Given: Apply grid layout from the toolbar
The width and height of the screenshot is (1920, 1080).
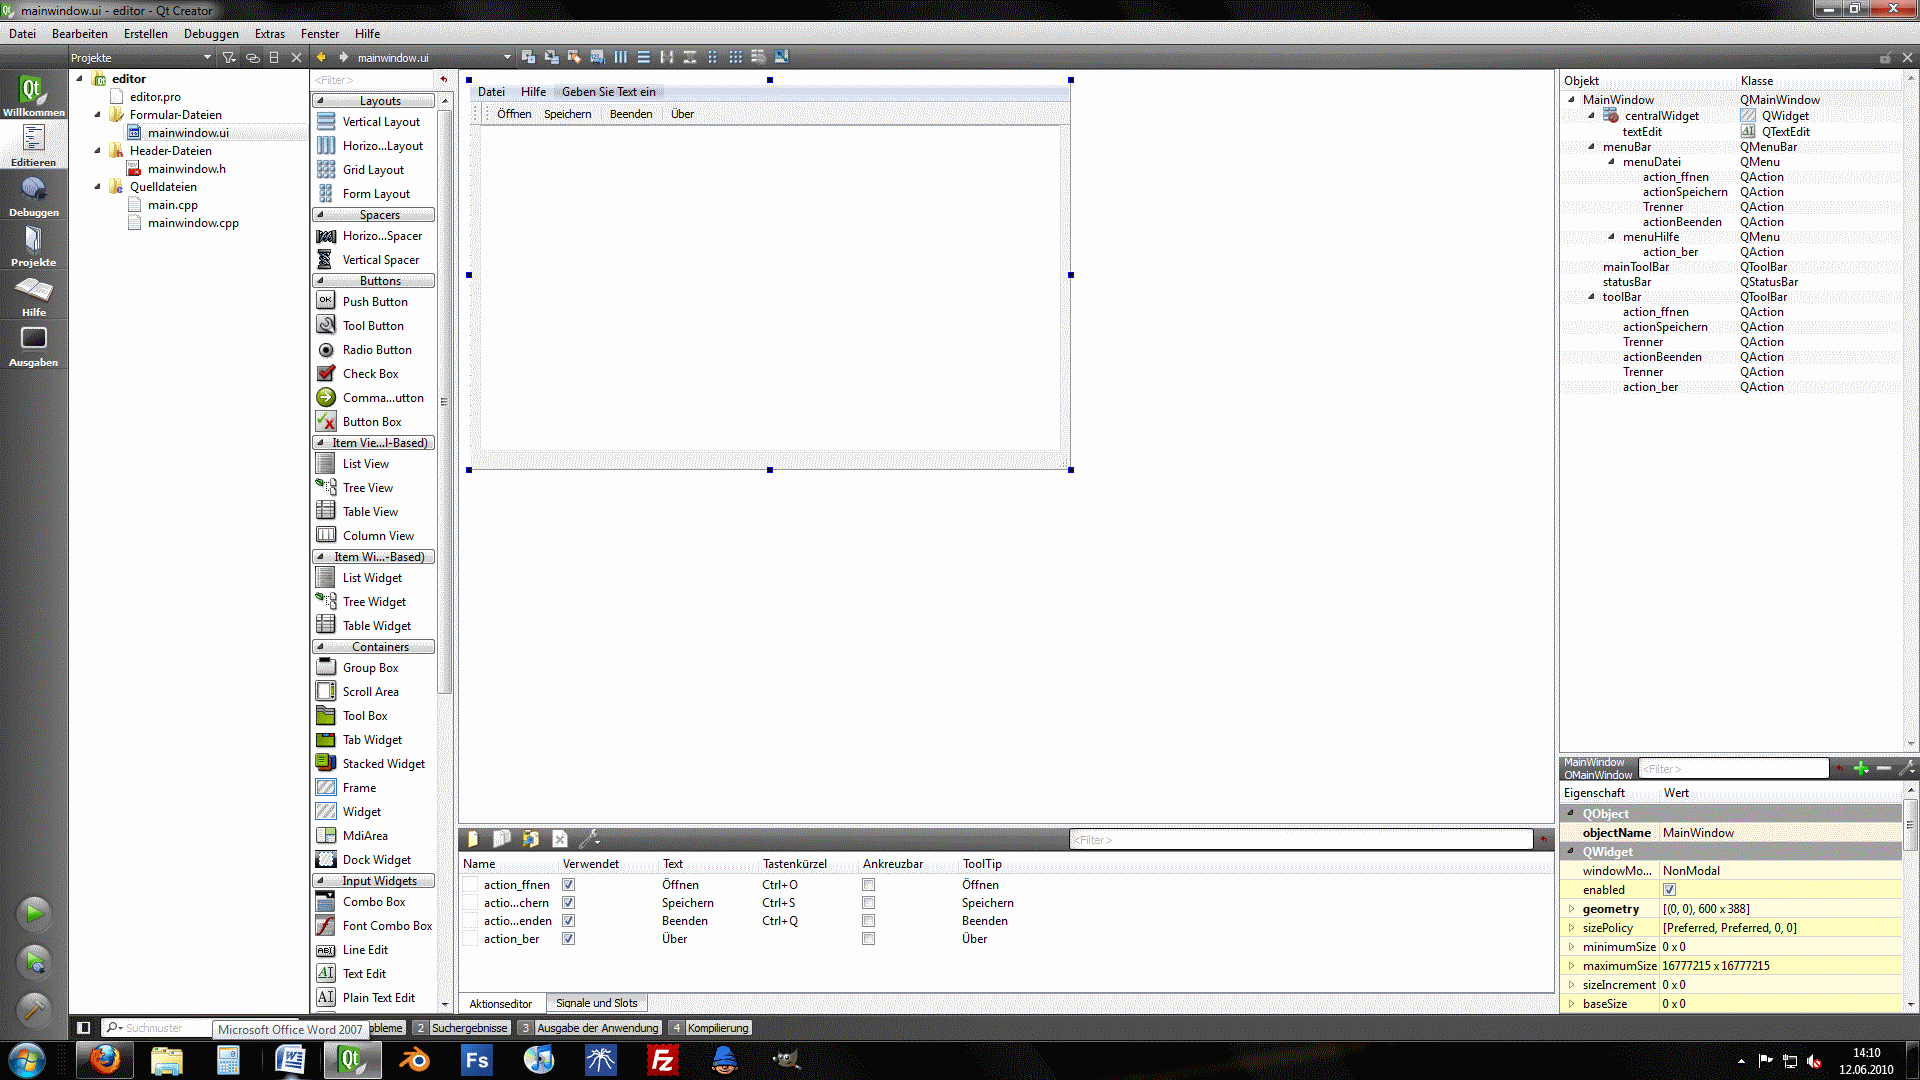Looking at the screenshot, I should click(x=736, y=57).
